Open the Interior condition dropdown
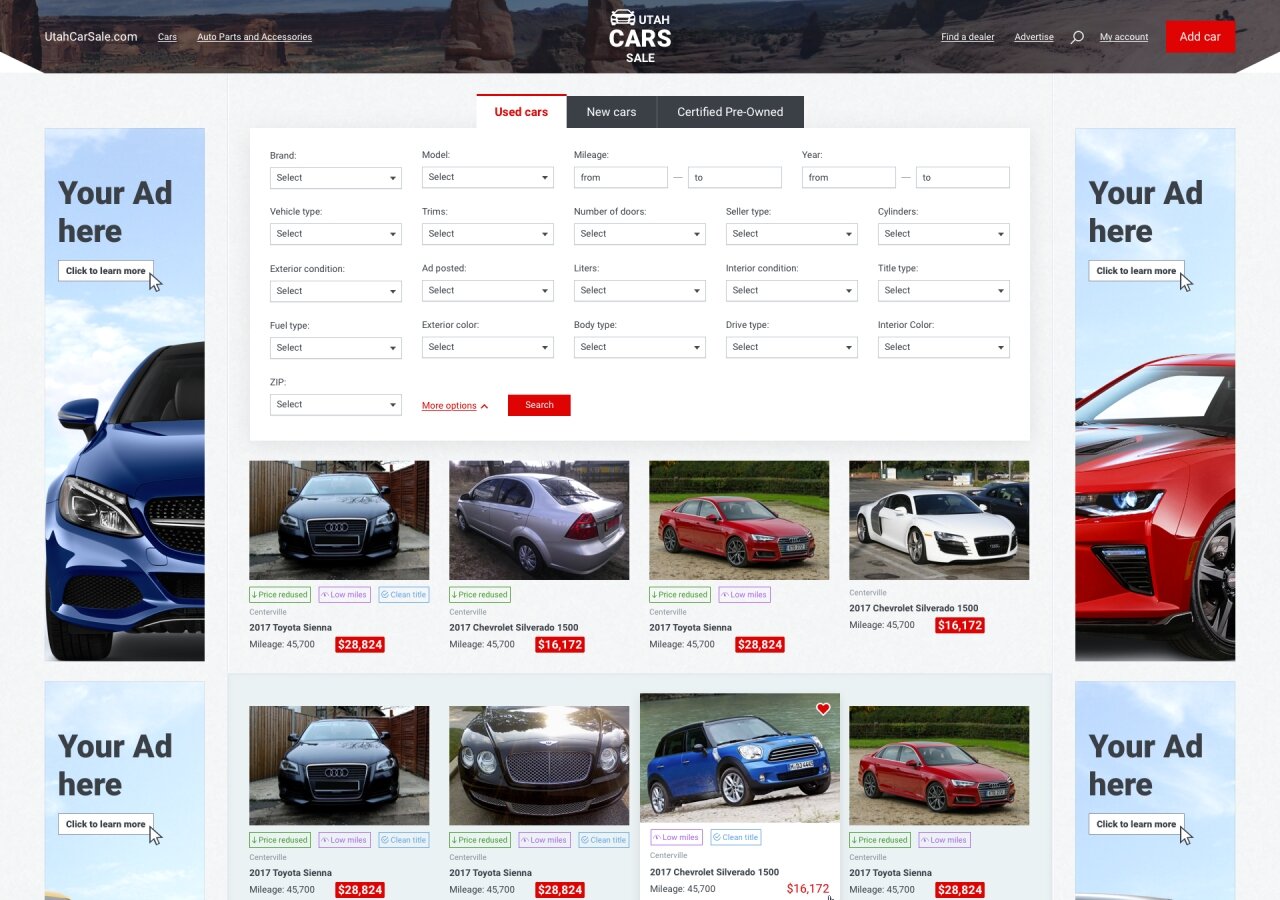This screenshot has height=900, width=1280. (792, 291)
